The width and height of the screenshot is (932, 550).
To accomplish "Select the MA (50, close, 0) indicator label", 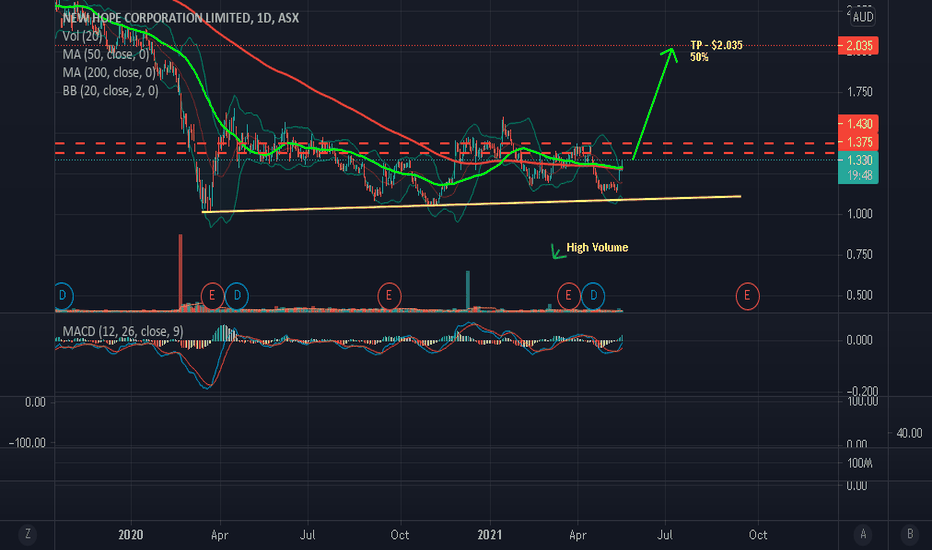I will click(x=106, y=54).
